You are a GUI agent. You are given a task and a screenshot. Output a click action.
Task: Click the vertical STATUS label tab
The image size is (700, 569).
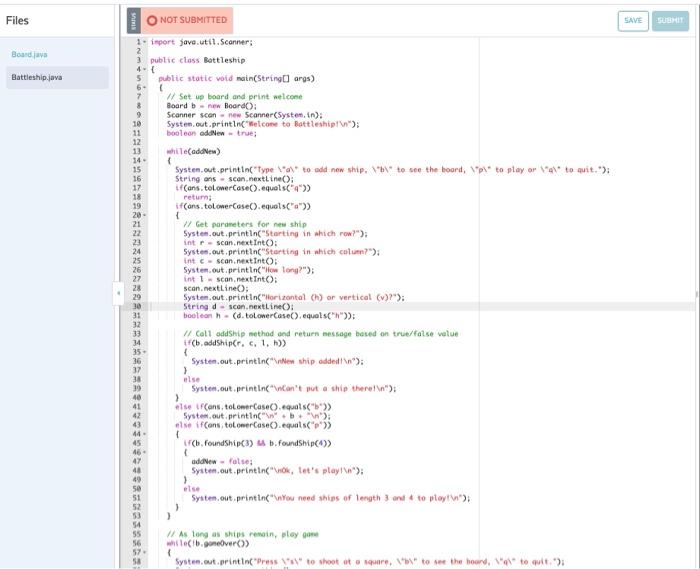(x=133, y=20)
